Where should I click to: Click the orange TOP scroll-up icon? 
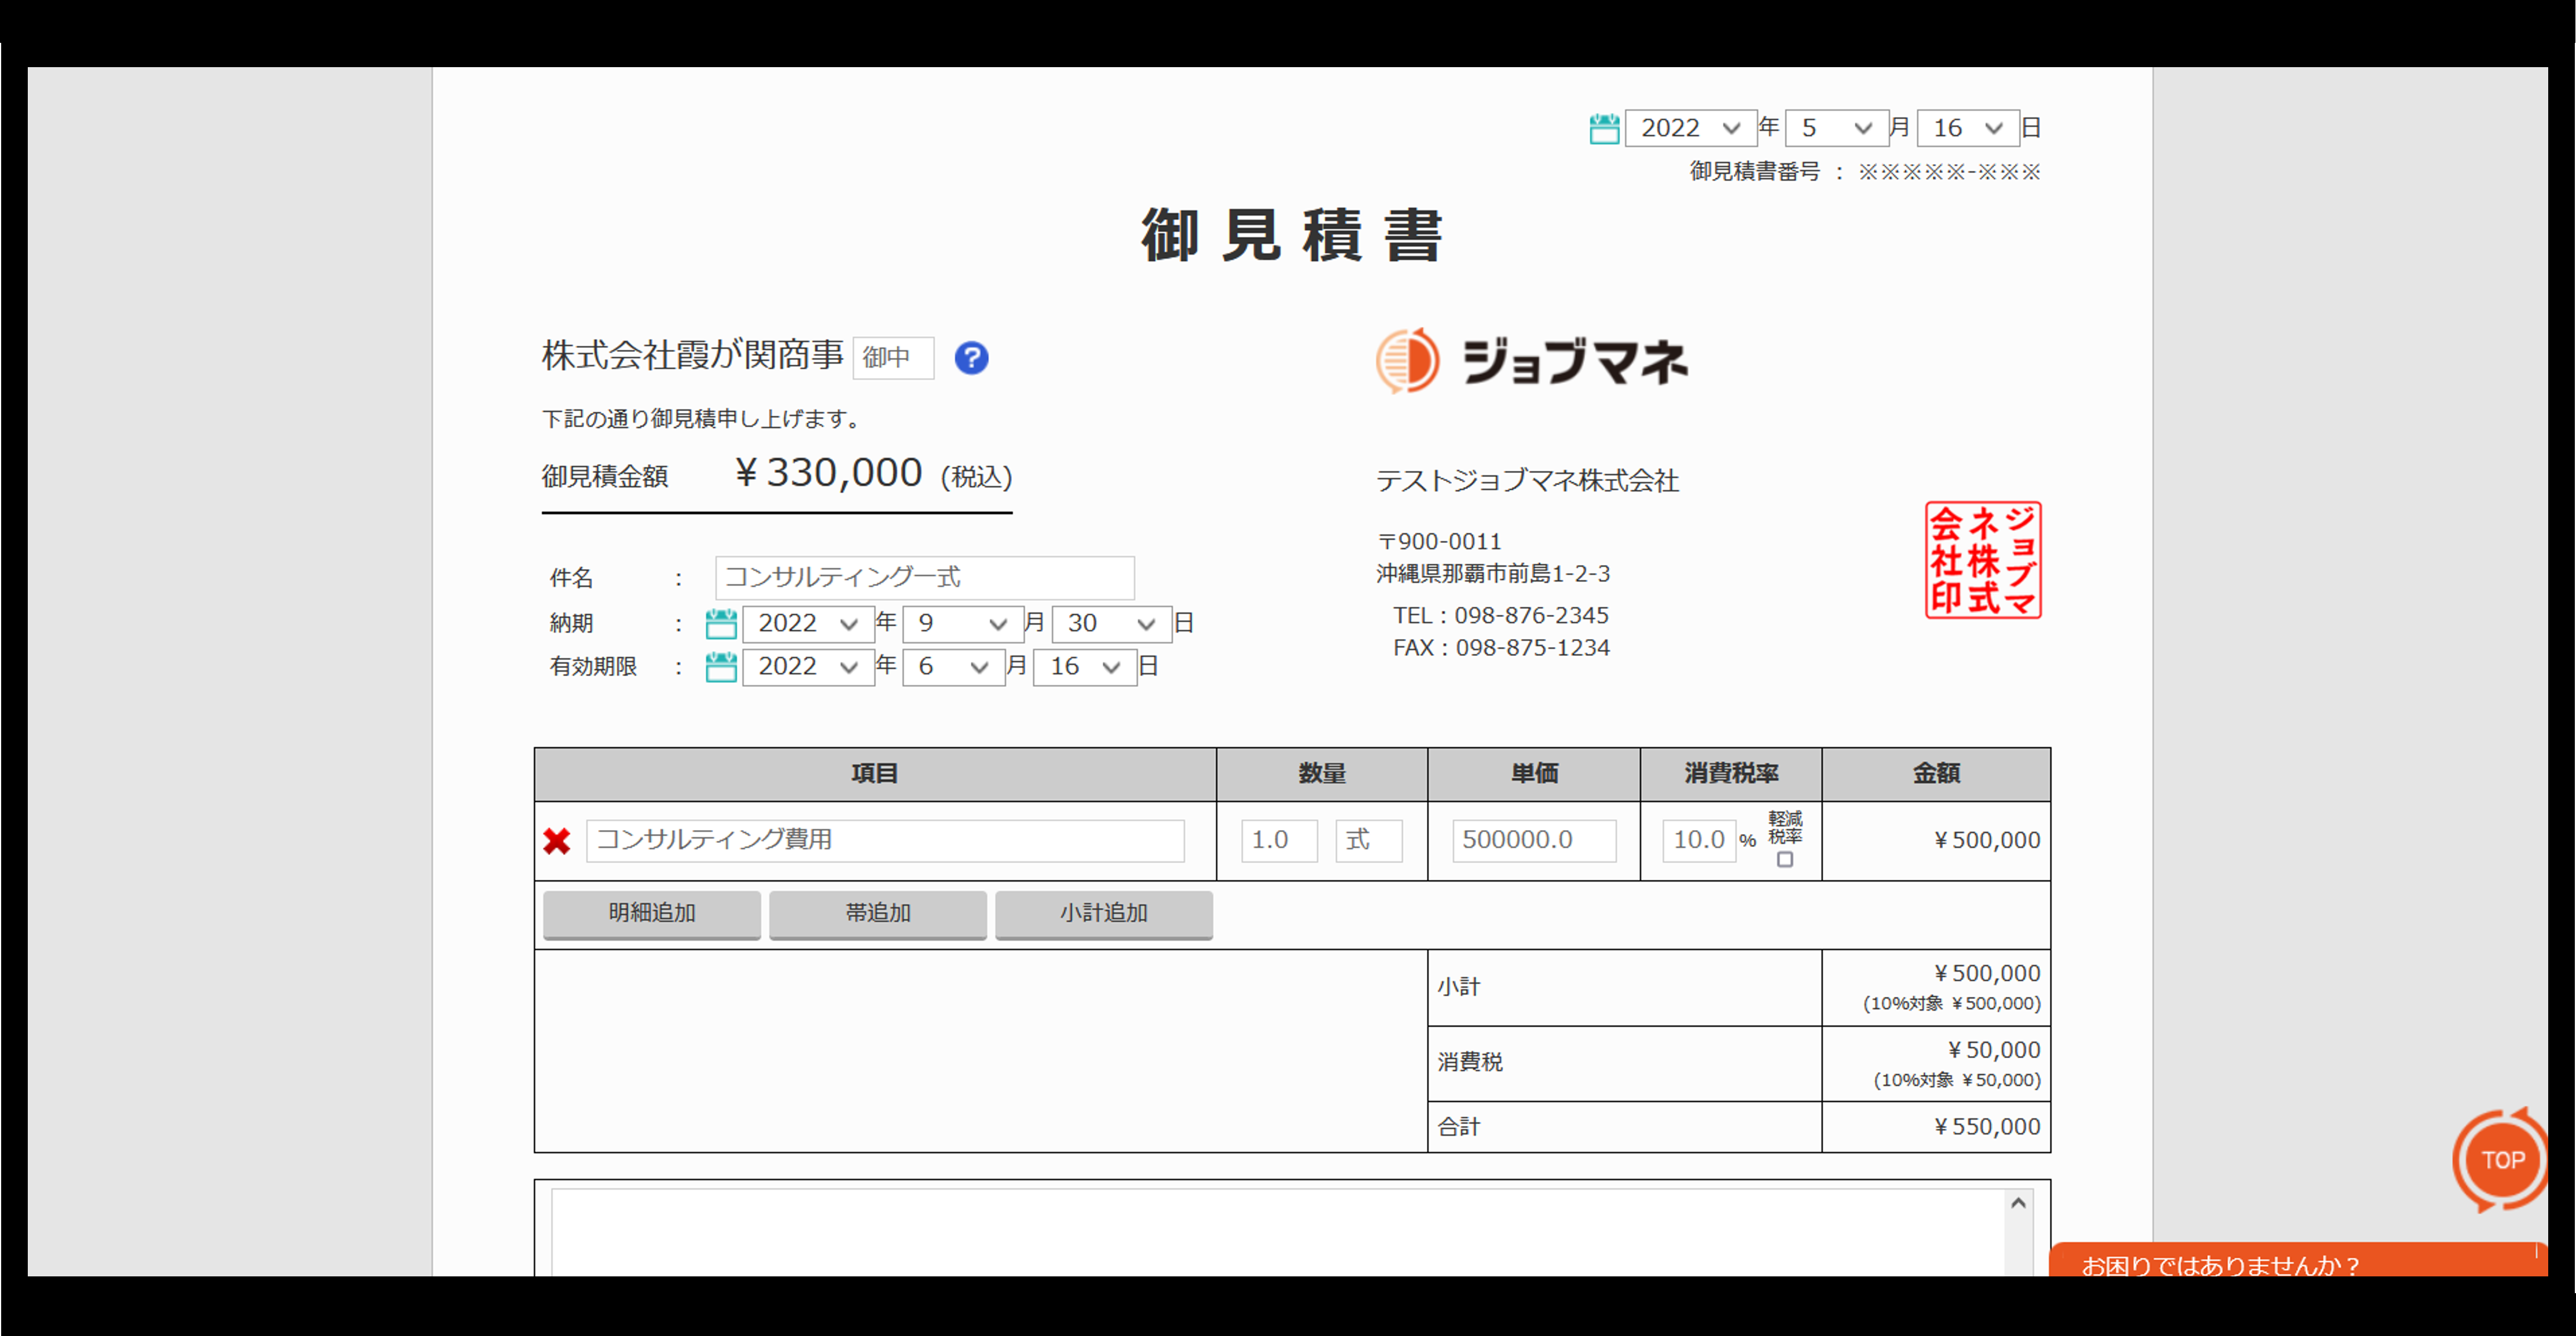coord(2502,1160)
